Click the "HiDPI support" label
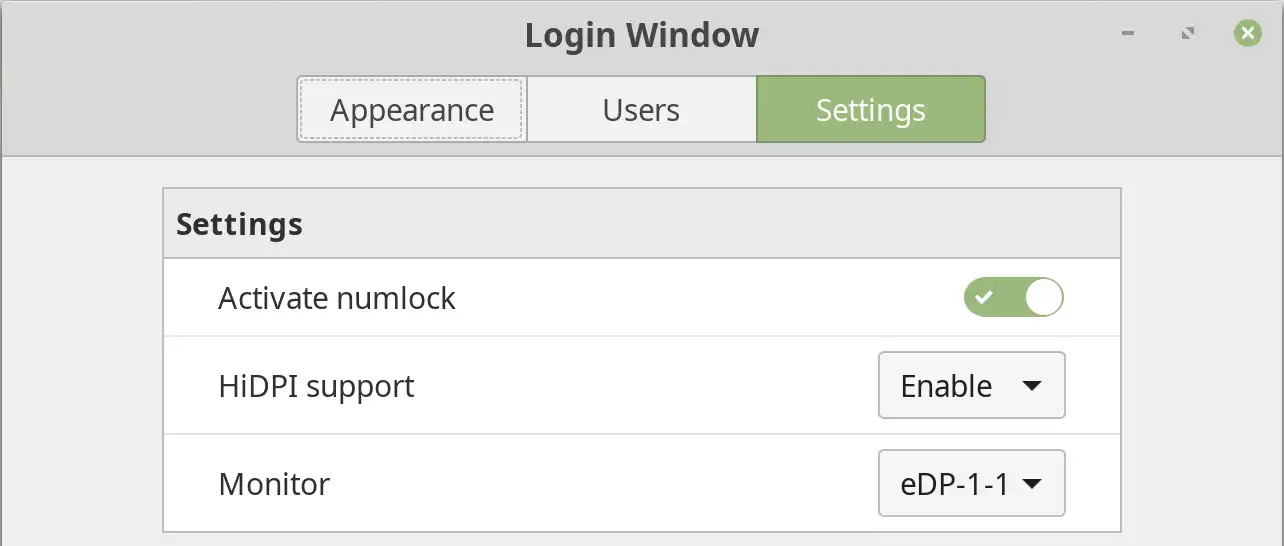Viewport: 1284px width, 546px height. tap(316, 386)
